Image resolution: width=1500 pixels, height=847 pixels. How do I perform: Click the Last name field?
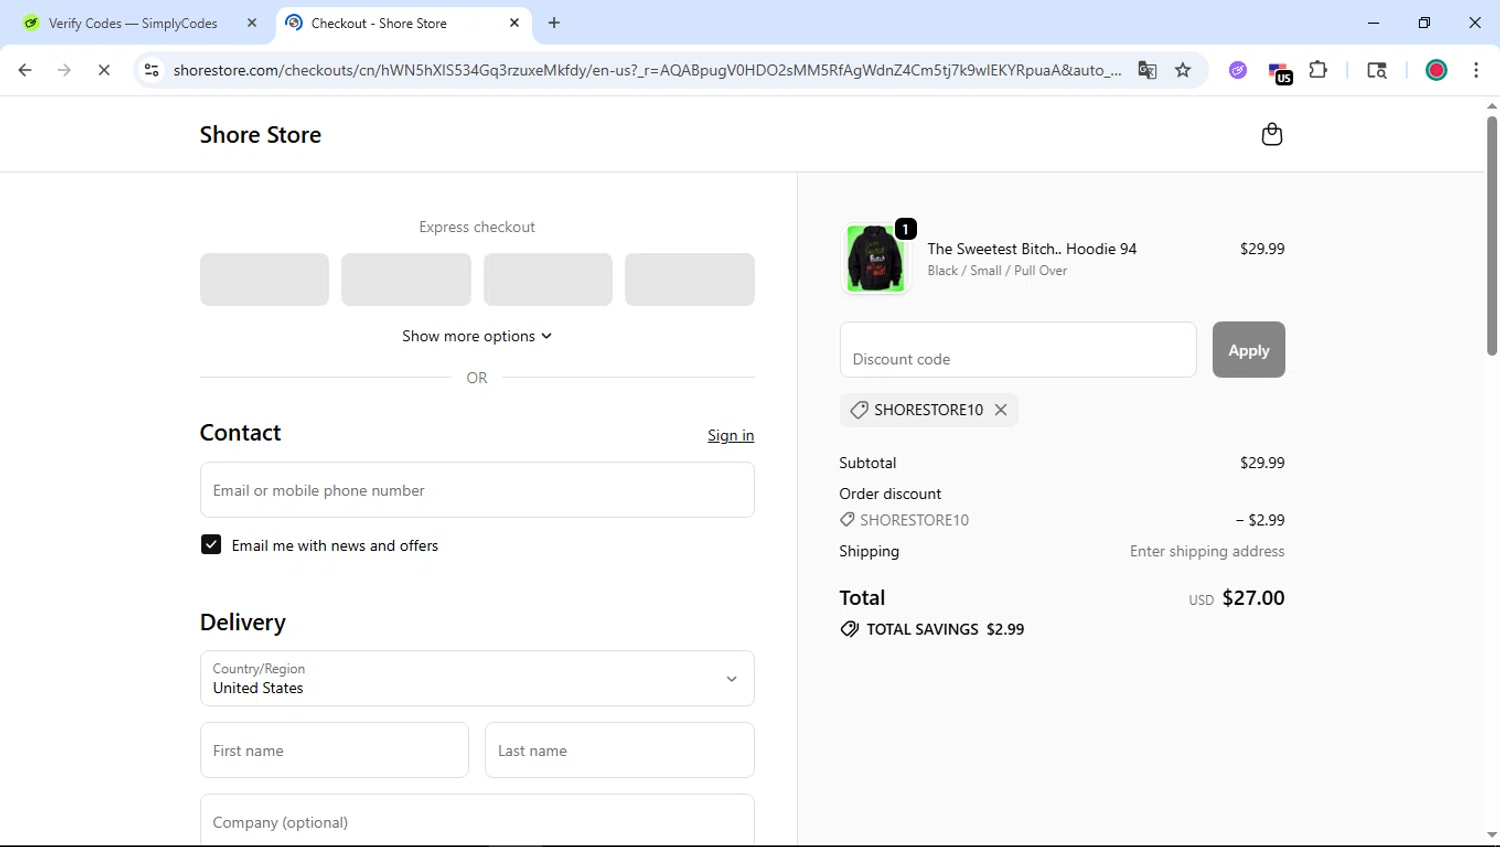pyautogui.click(x=619, y=750)
